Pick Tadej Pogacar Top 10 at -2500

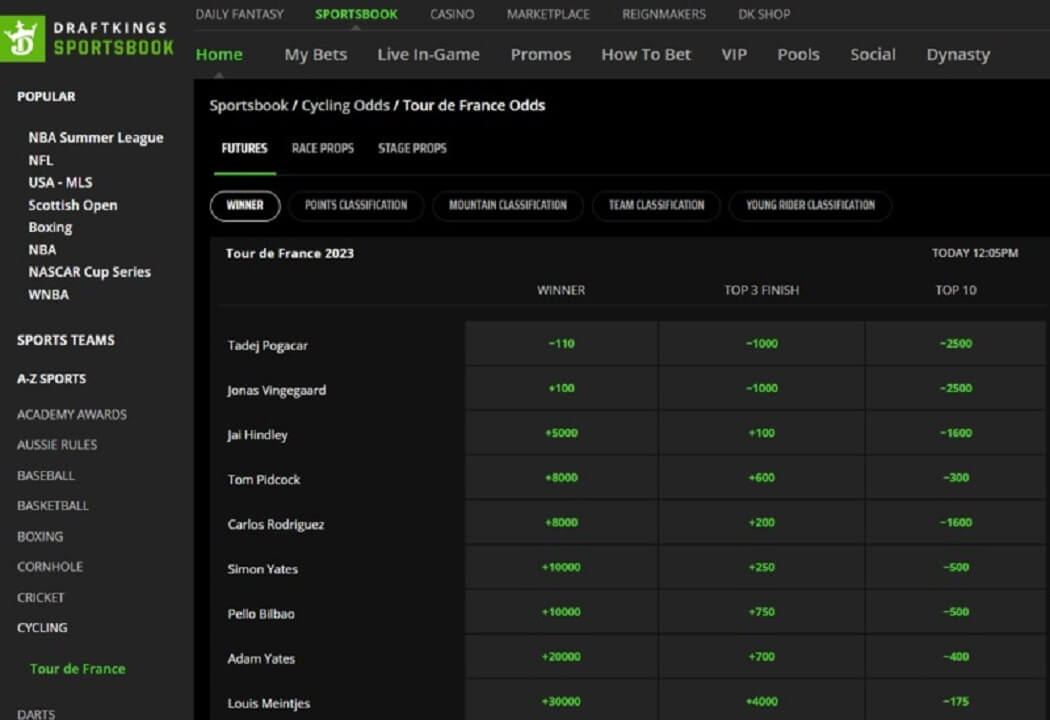point(956,344)
